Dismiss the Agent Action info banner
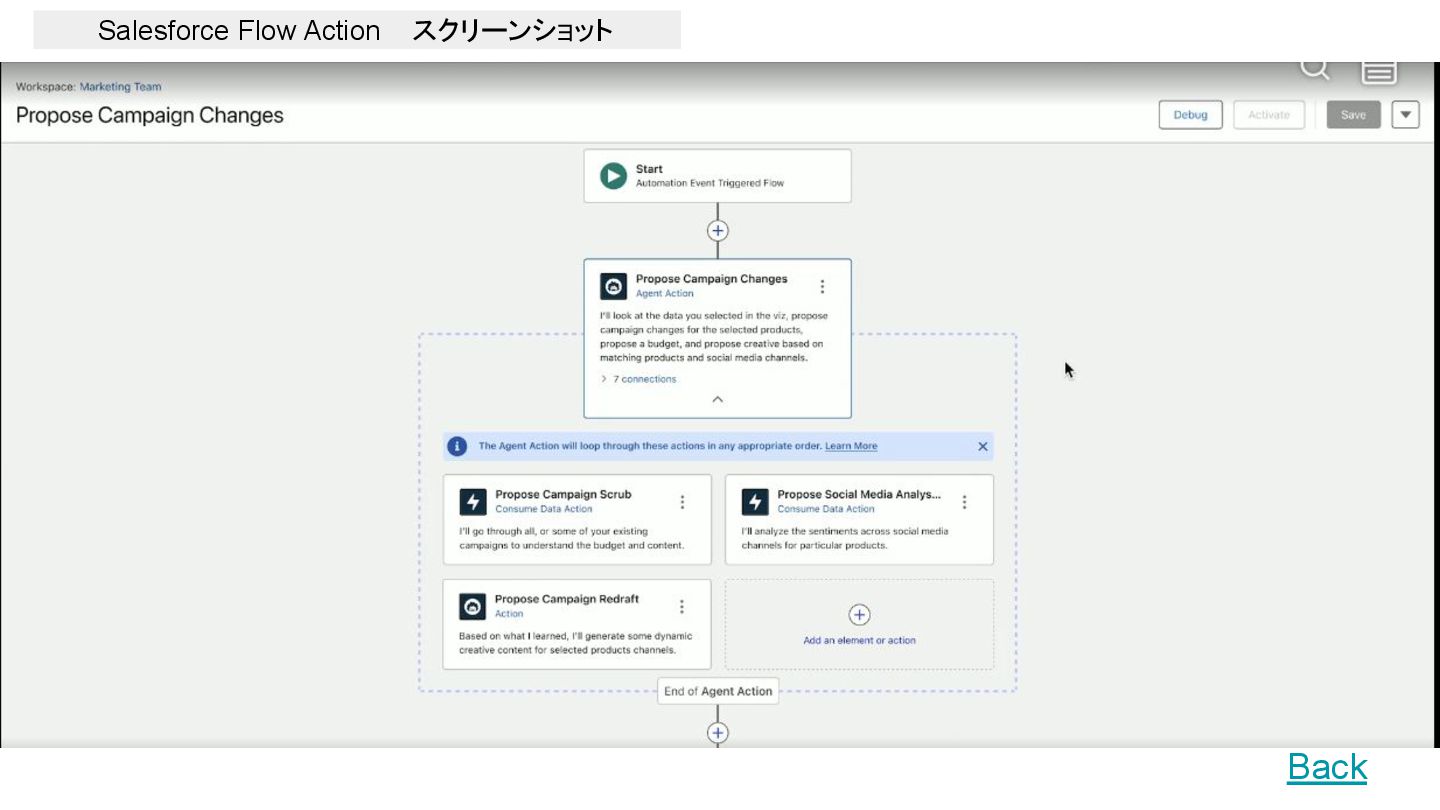1440x810 pixels. coord(982,446)
